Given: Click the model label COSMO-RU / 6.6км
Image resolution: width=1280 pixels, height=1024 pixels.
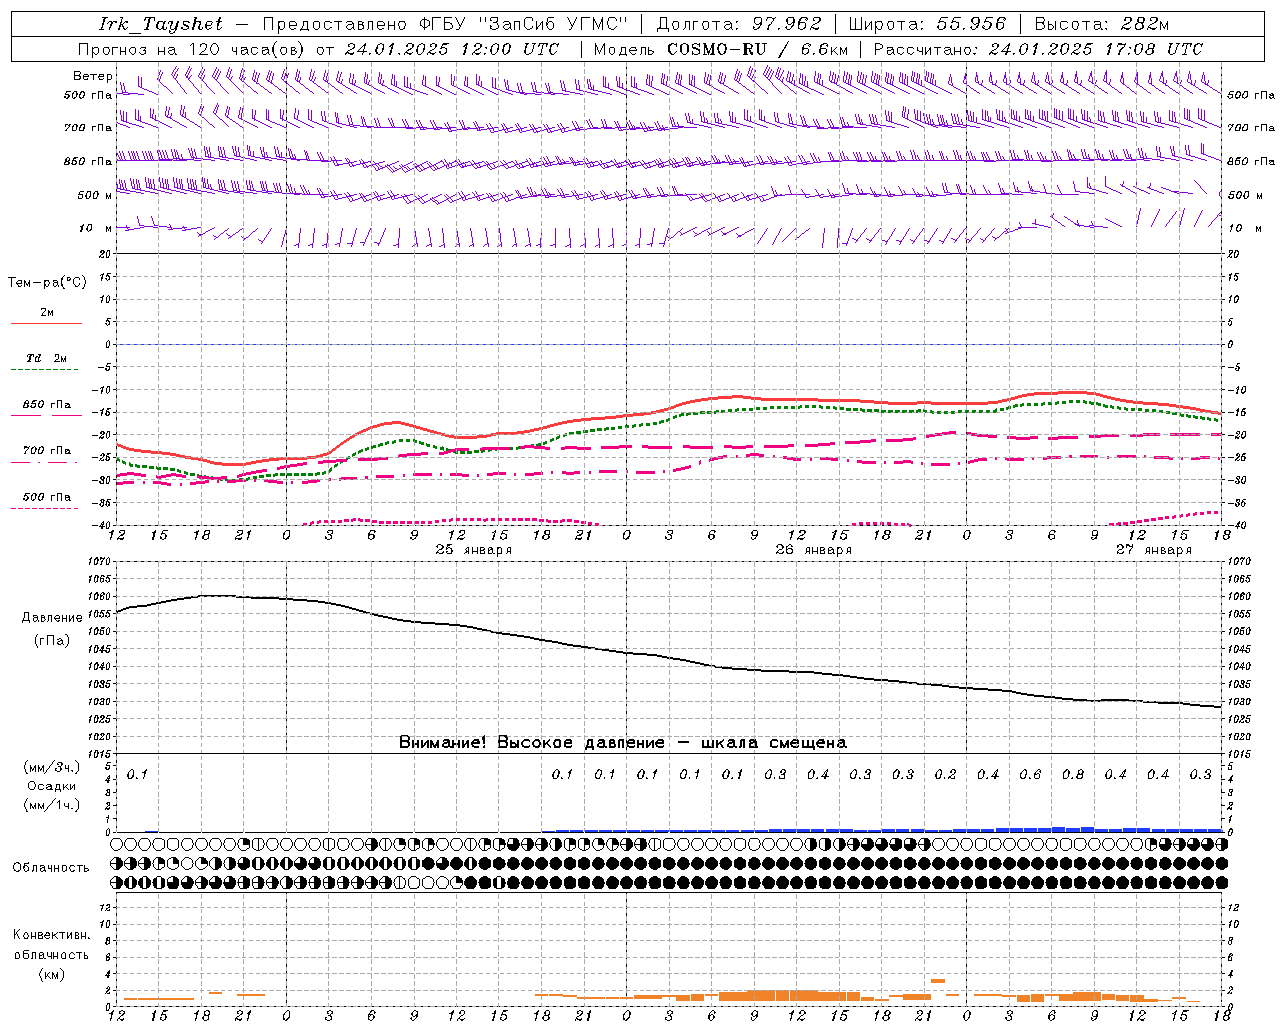Looking at the screenshot, I should [x=758, y=49].
